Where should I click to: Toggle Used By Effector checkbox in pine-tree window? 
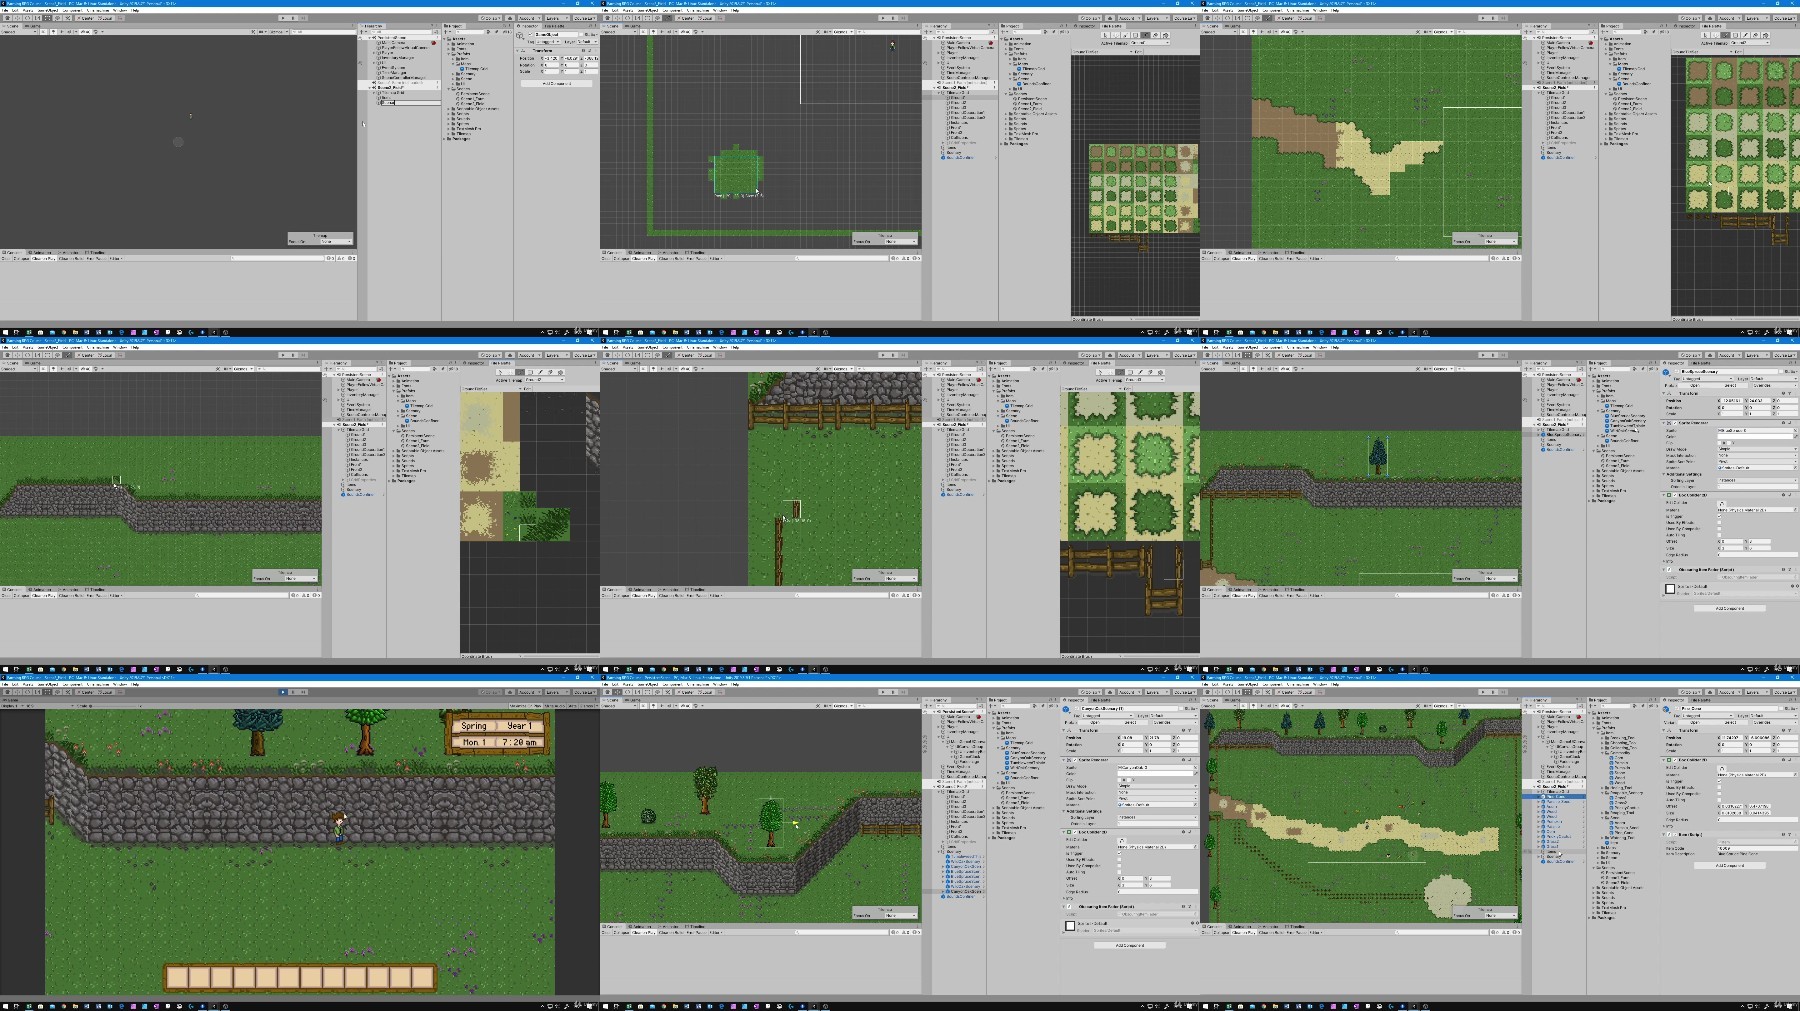[x=1719, y=523]
